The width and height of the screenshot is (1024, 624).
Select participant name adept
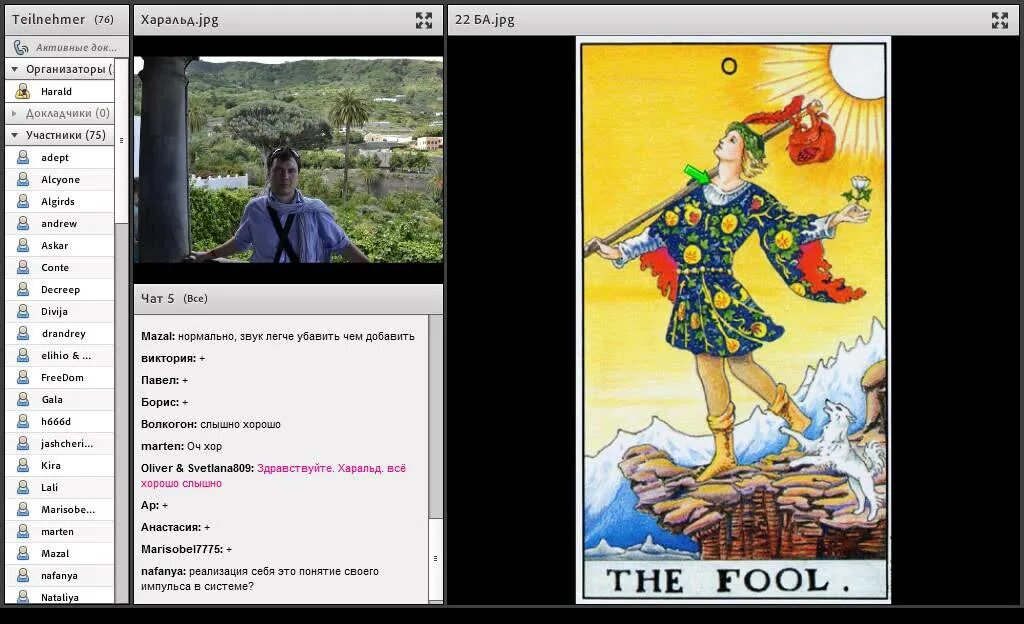[55, 157]
